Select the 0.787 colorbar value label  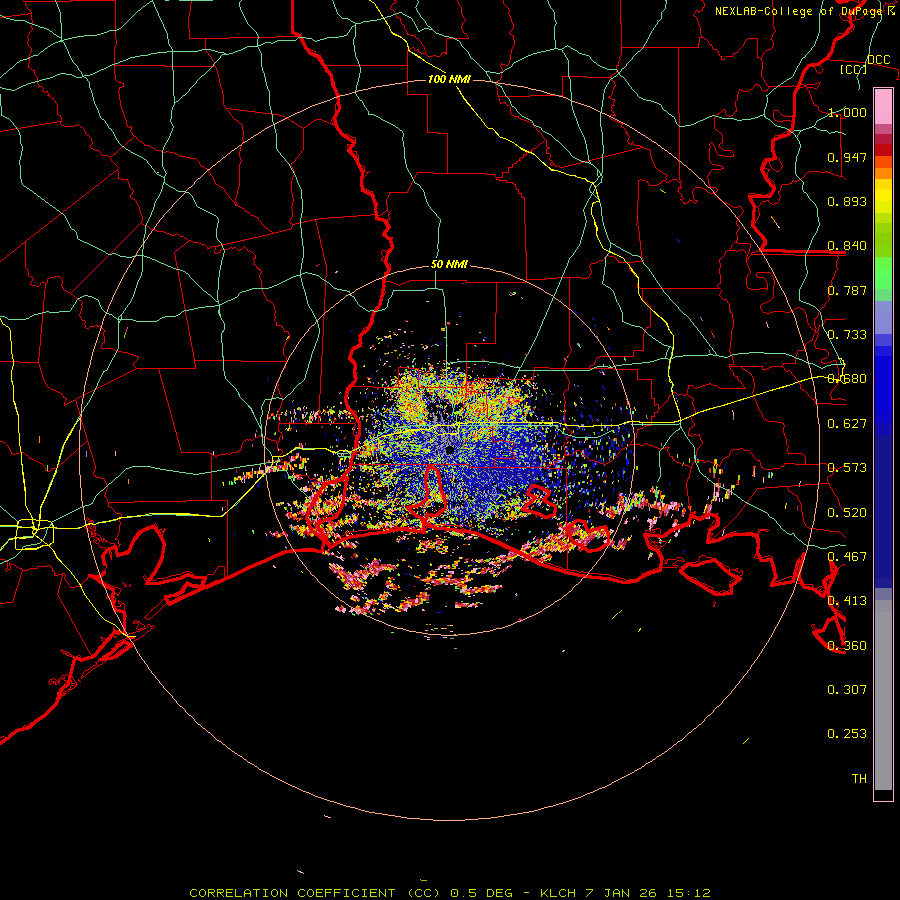coord(847,290)
